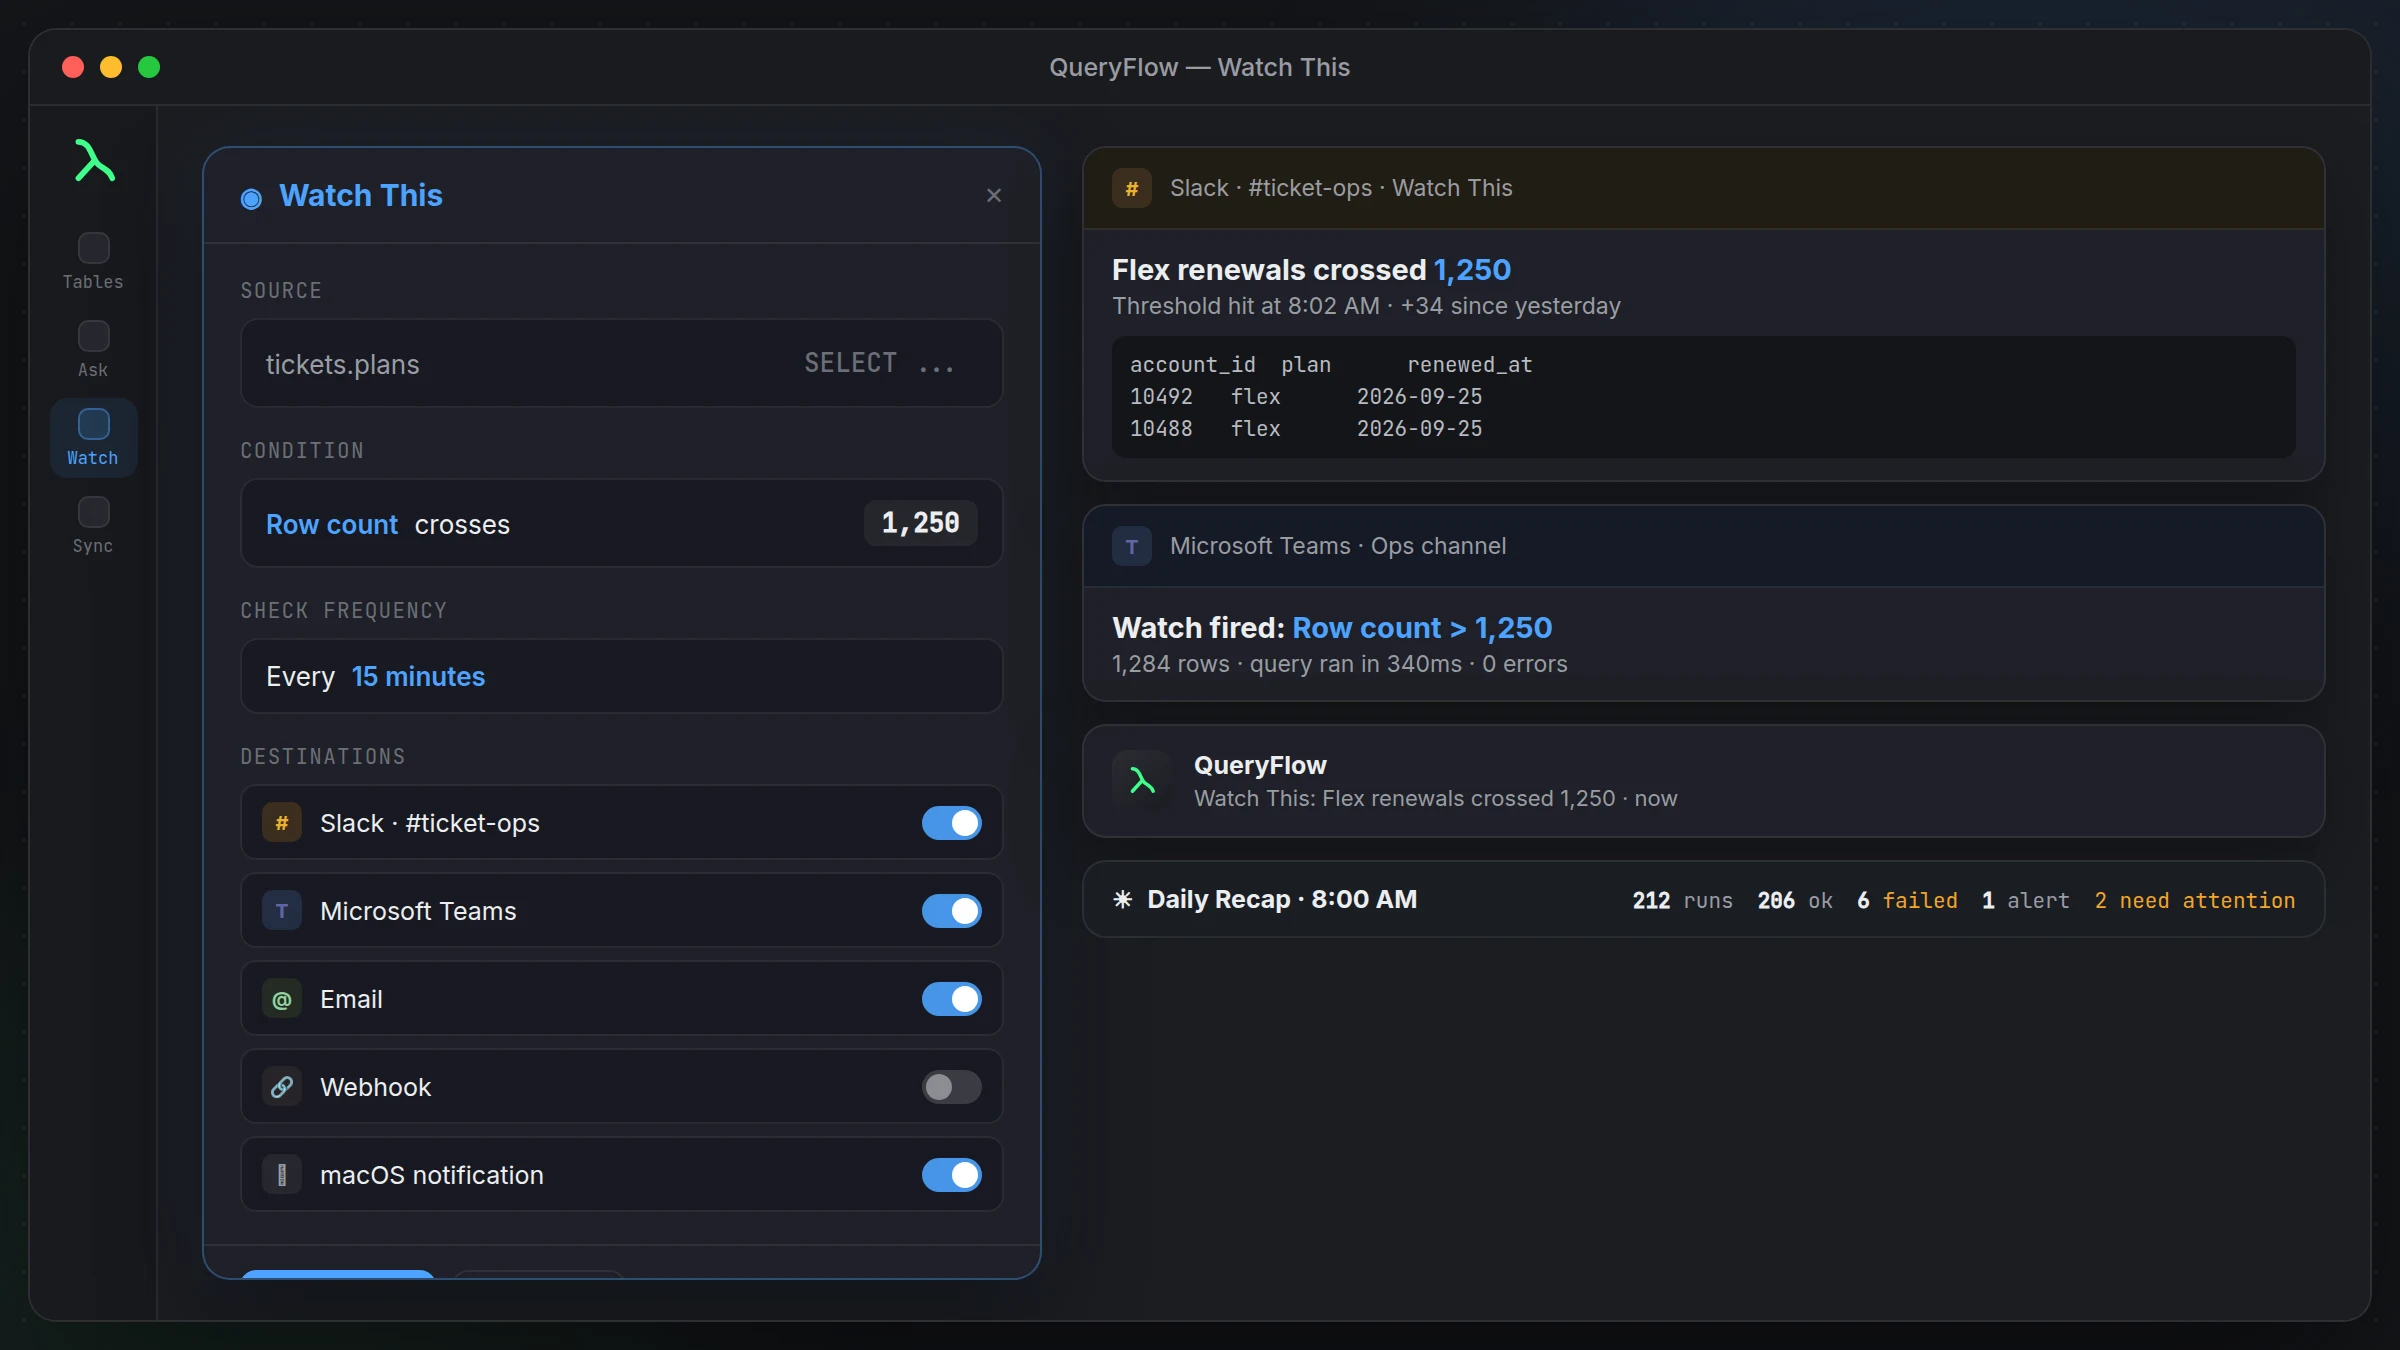The width and height of the screenshot is (2400, 1350).
Task: Edit the 1,250 threshold value
Action: pos(920,523)
